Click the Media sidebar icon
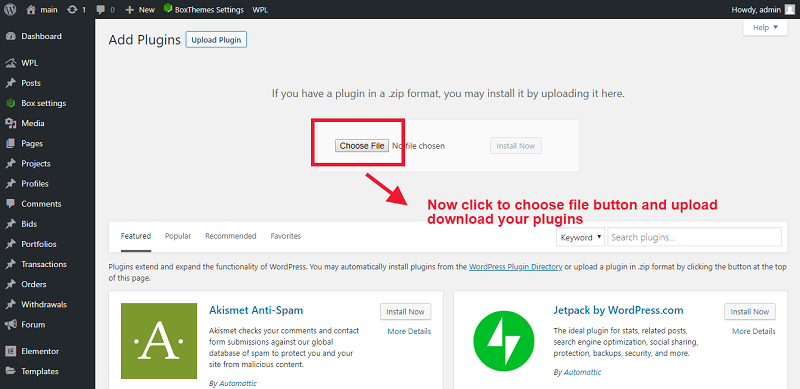 (x=10, y=124)
